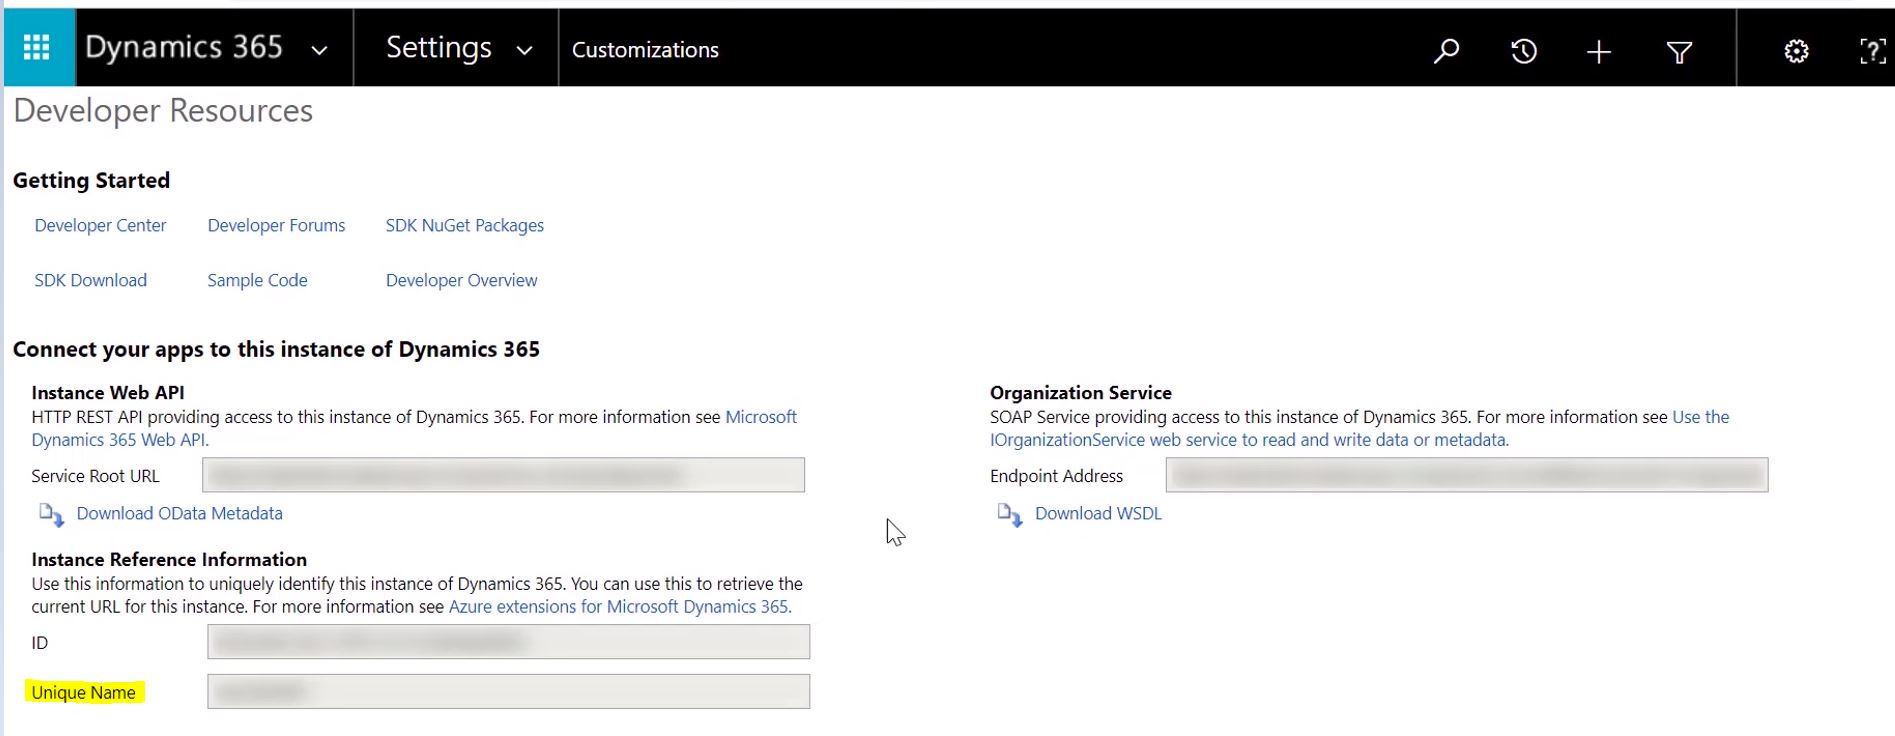
Task: Expand the Dynamics 365 dropdown chevron
Action: point(319,50)
